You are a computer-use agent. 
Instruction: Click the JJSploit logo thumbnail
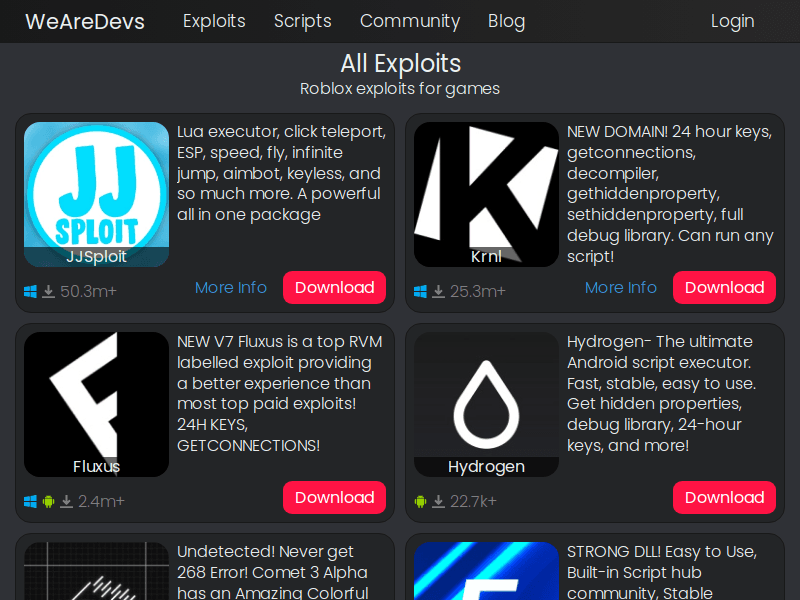96,194
